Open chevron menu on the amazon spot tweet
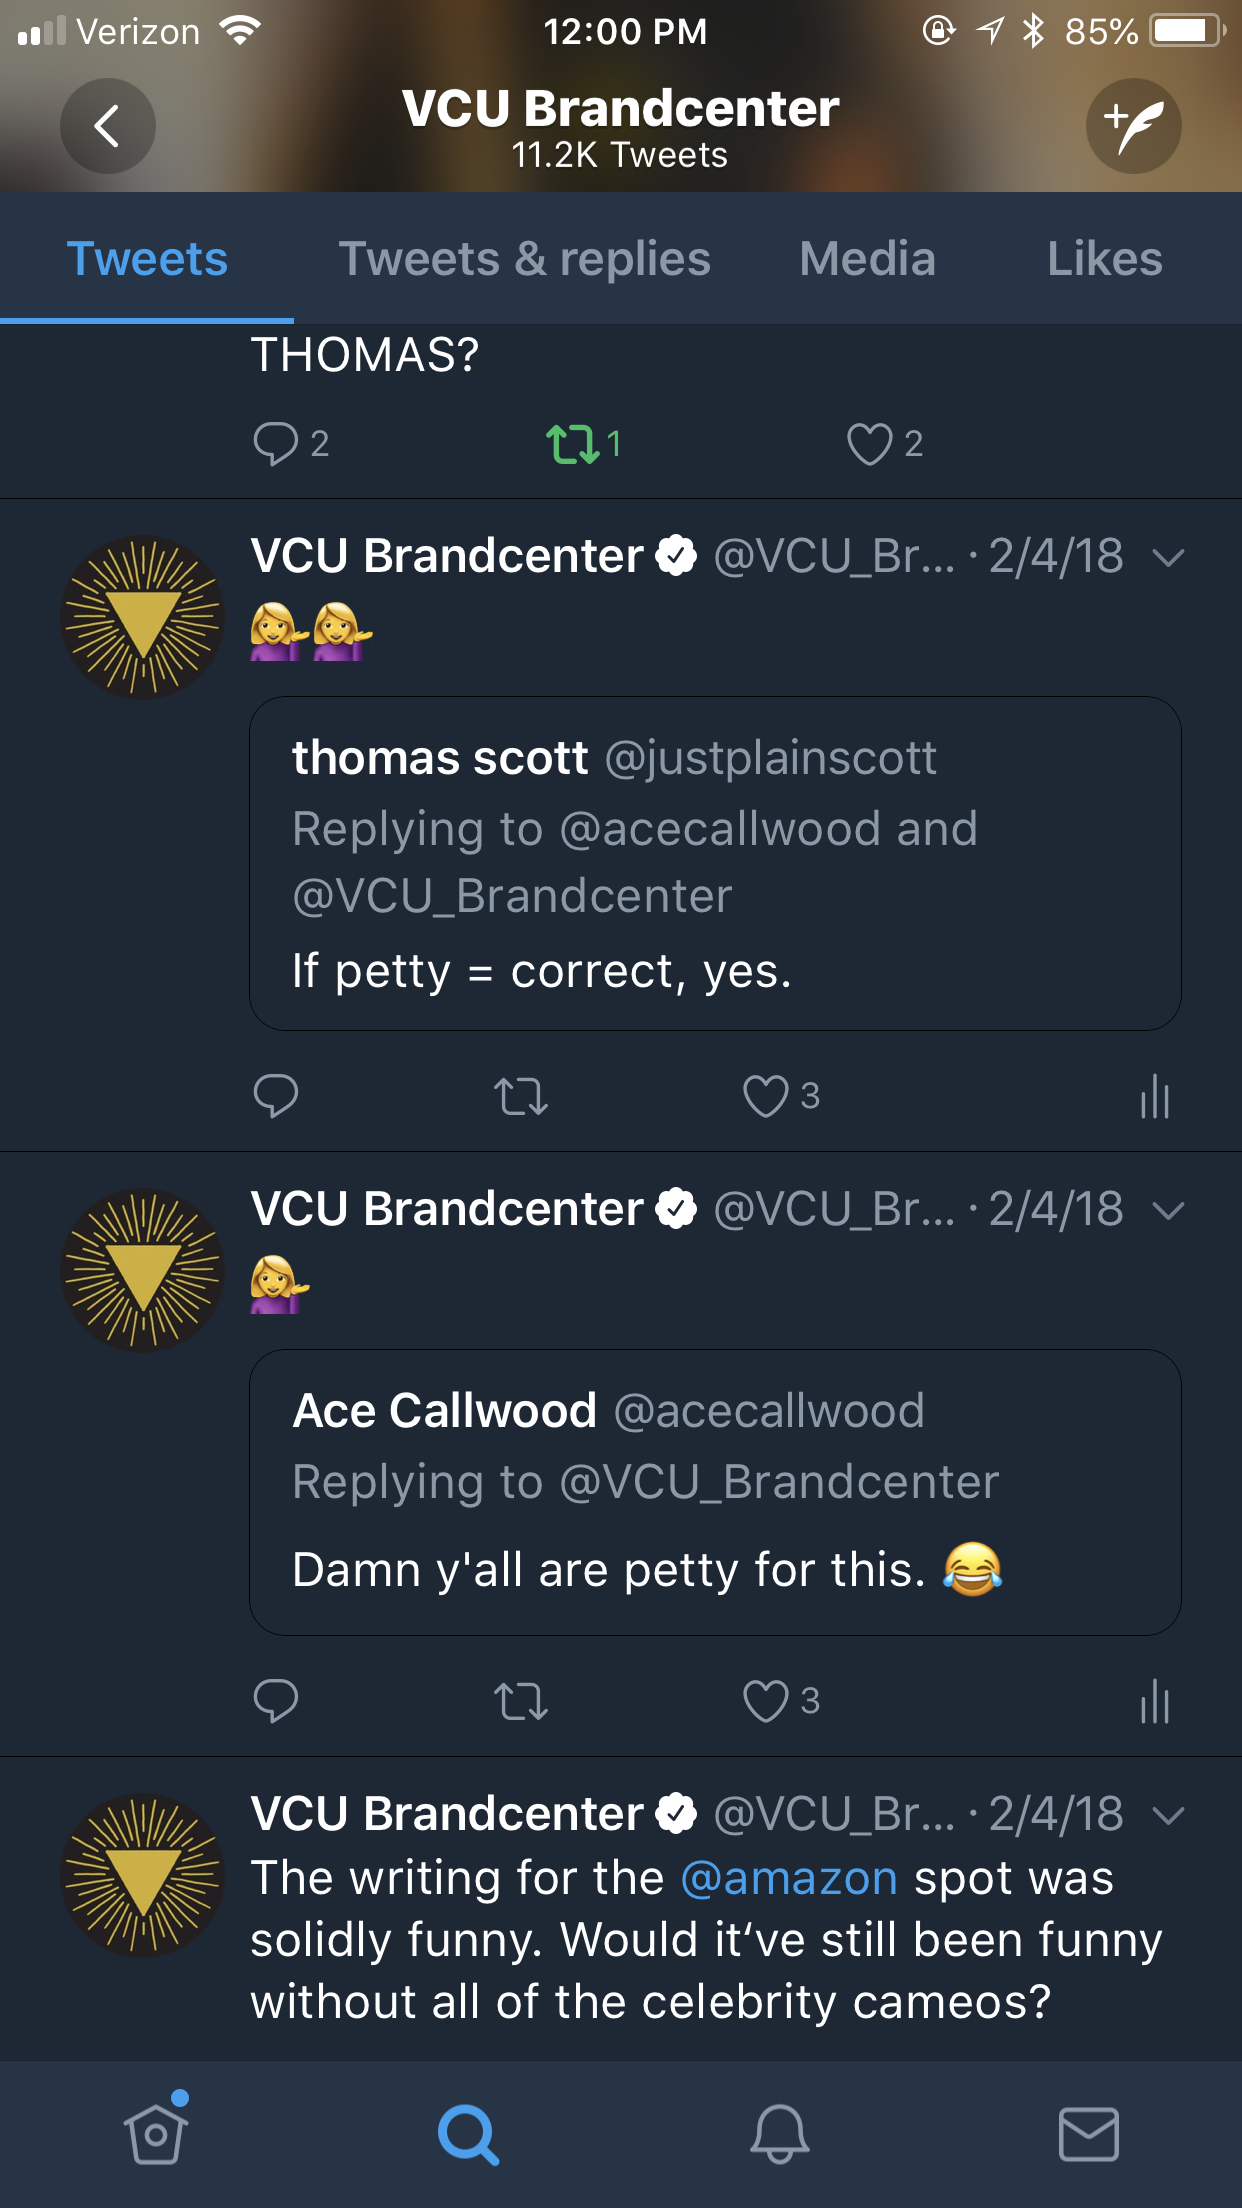 [1167, 1814]
